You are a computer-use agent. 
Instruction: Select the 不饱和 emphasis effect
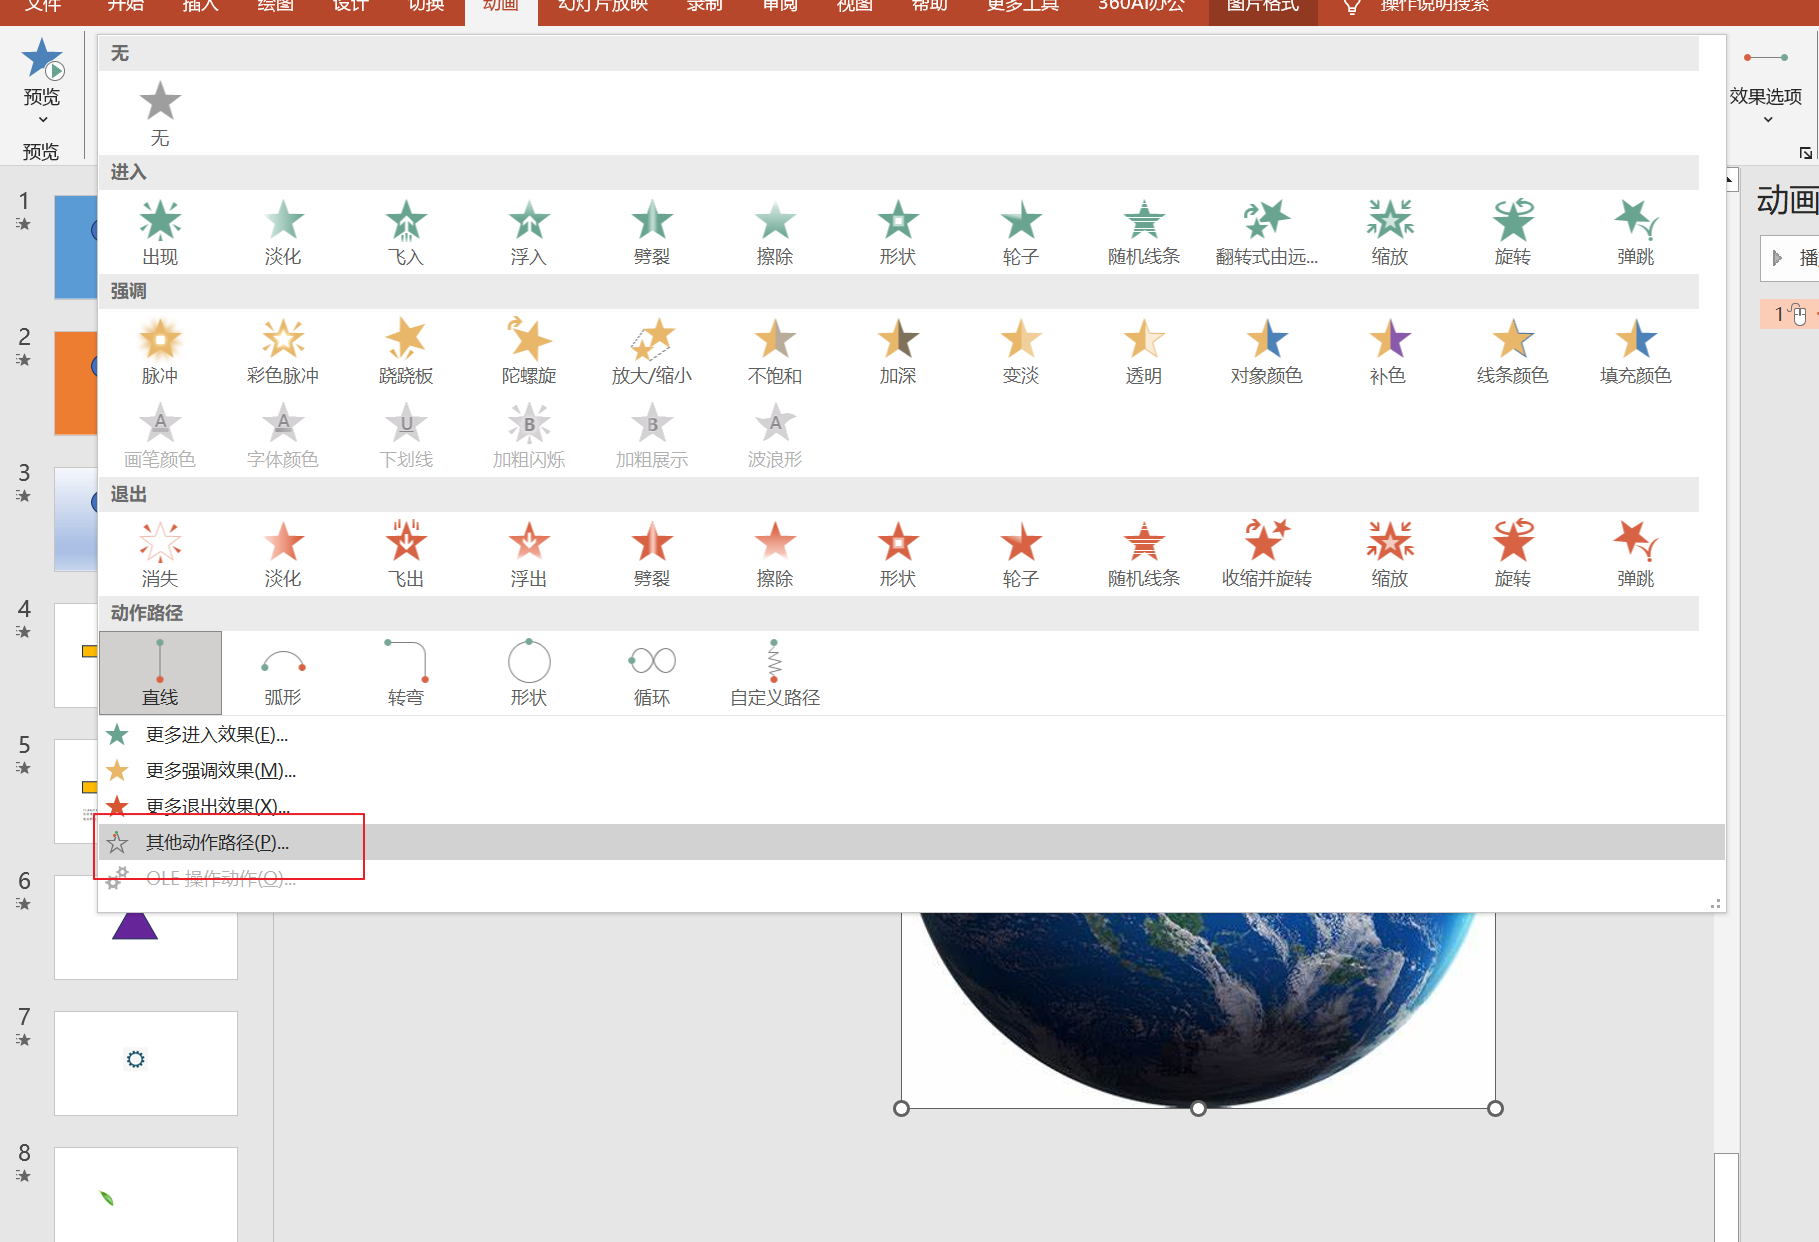tap(775, 351)
